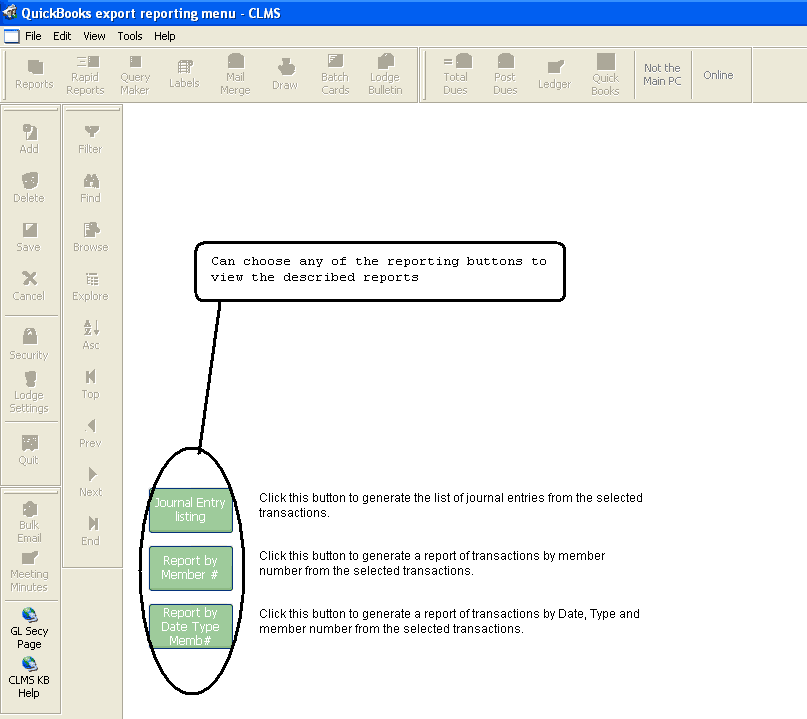Click the Online status indicator
This screenshot has width=807, height=719.
click(718, 75)
